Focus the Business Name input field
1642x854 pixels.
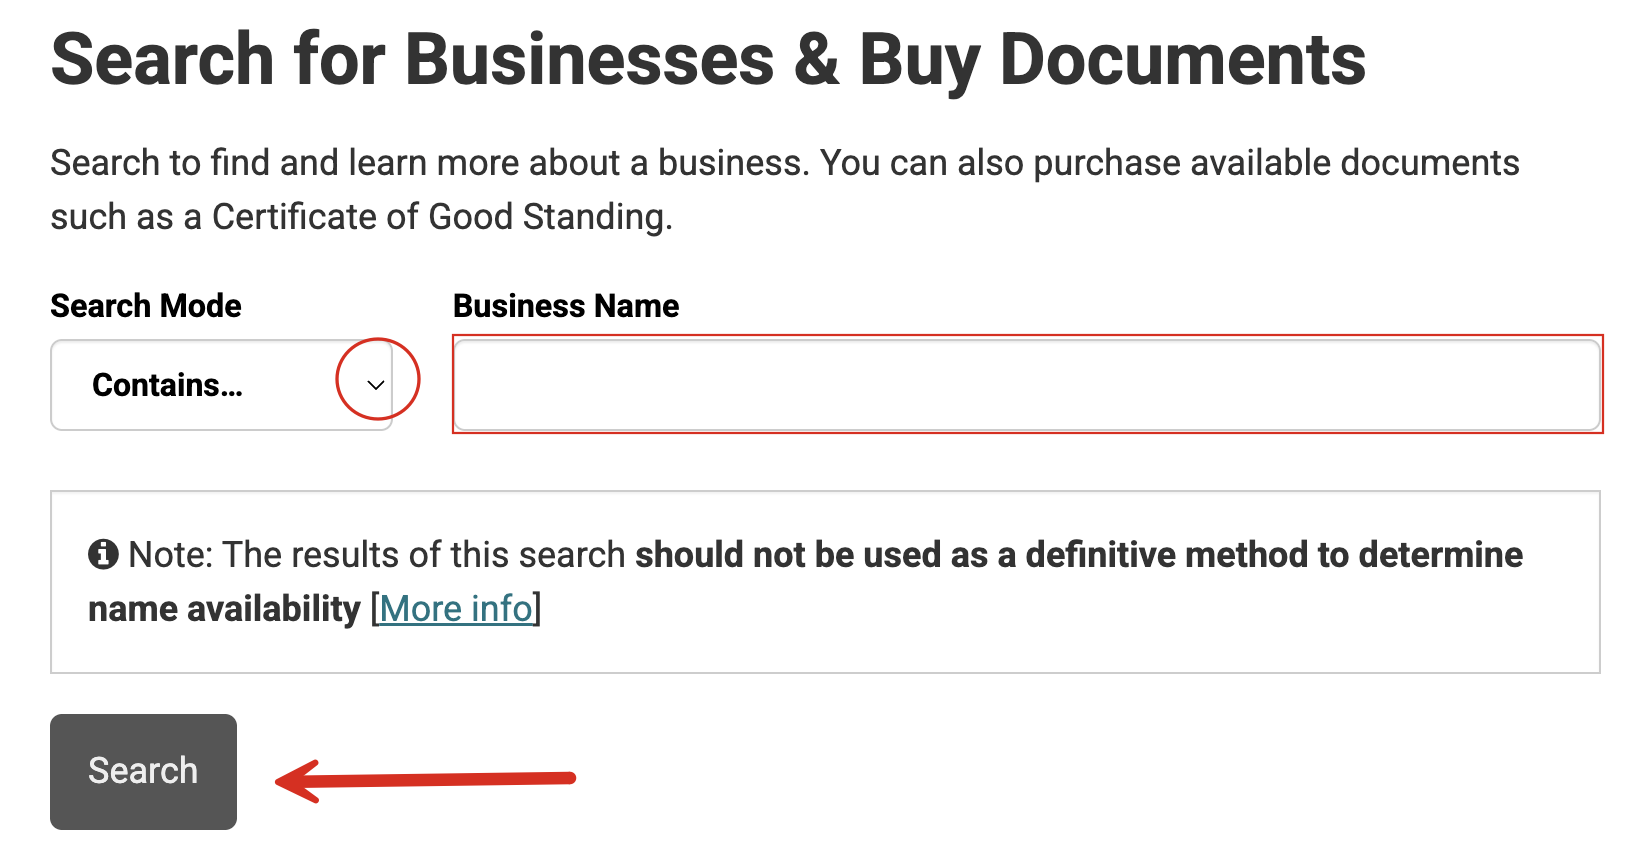(x=1027, y=385)
